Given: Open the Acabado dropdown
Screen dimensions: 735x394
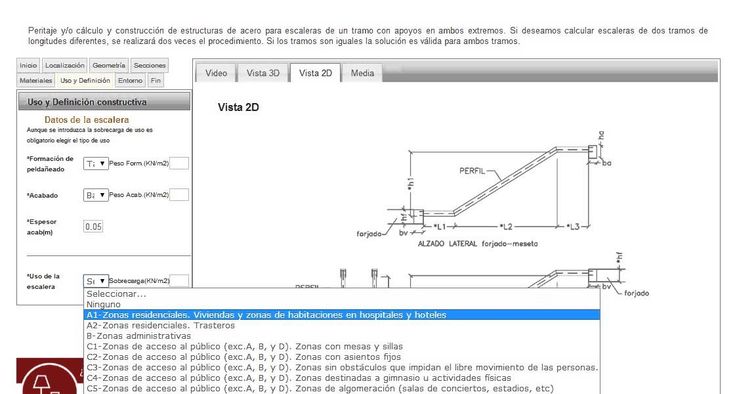Looking at the screenshot, I should pos(96,195).
